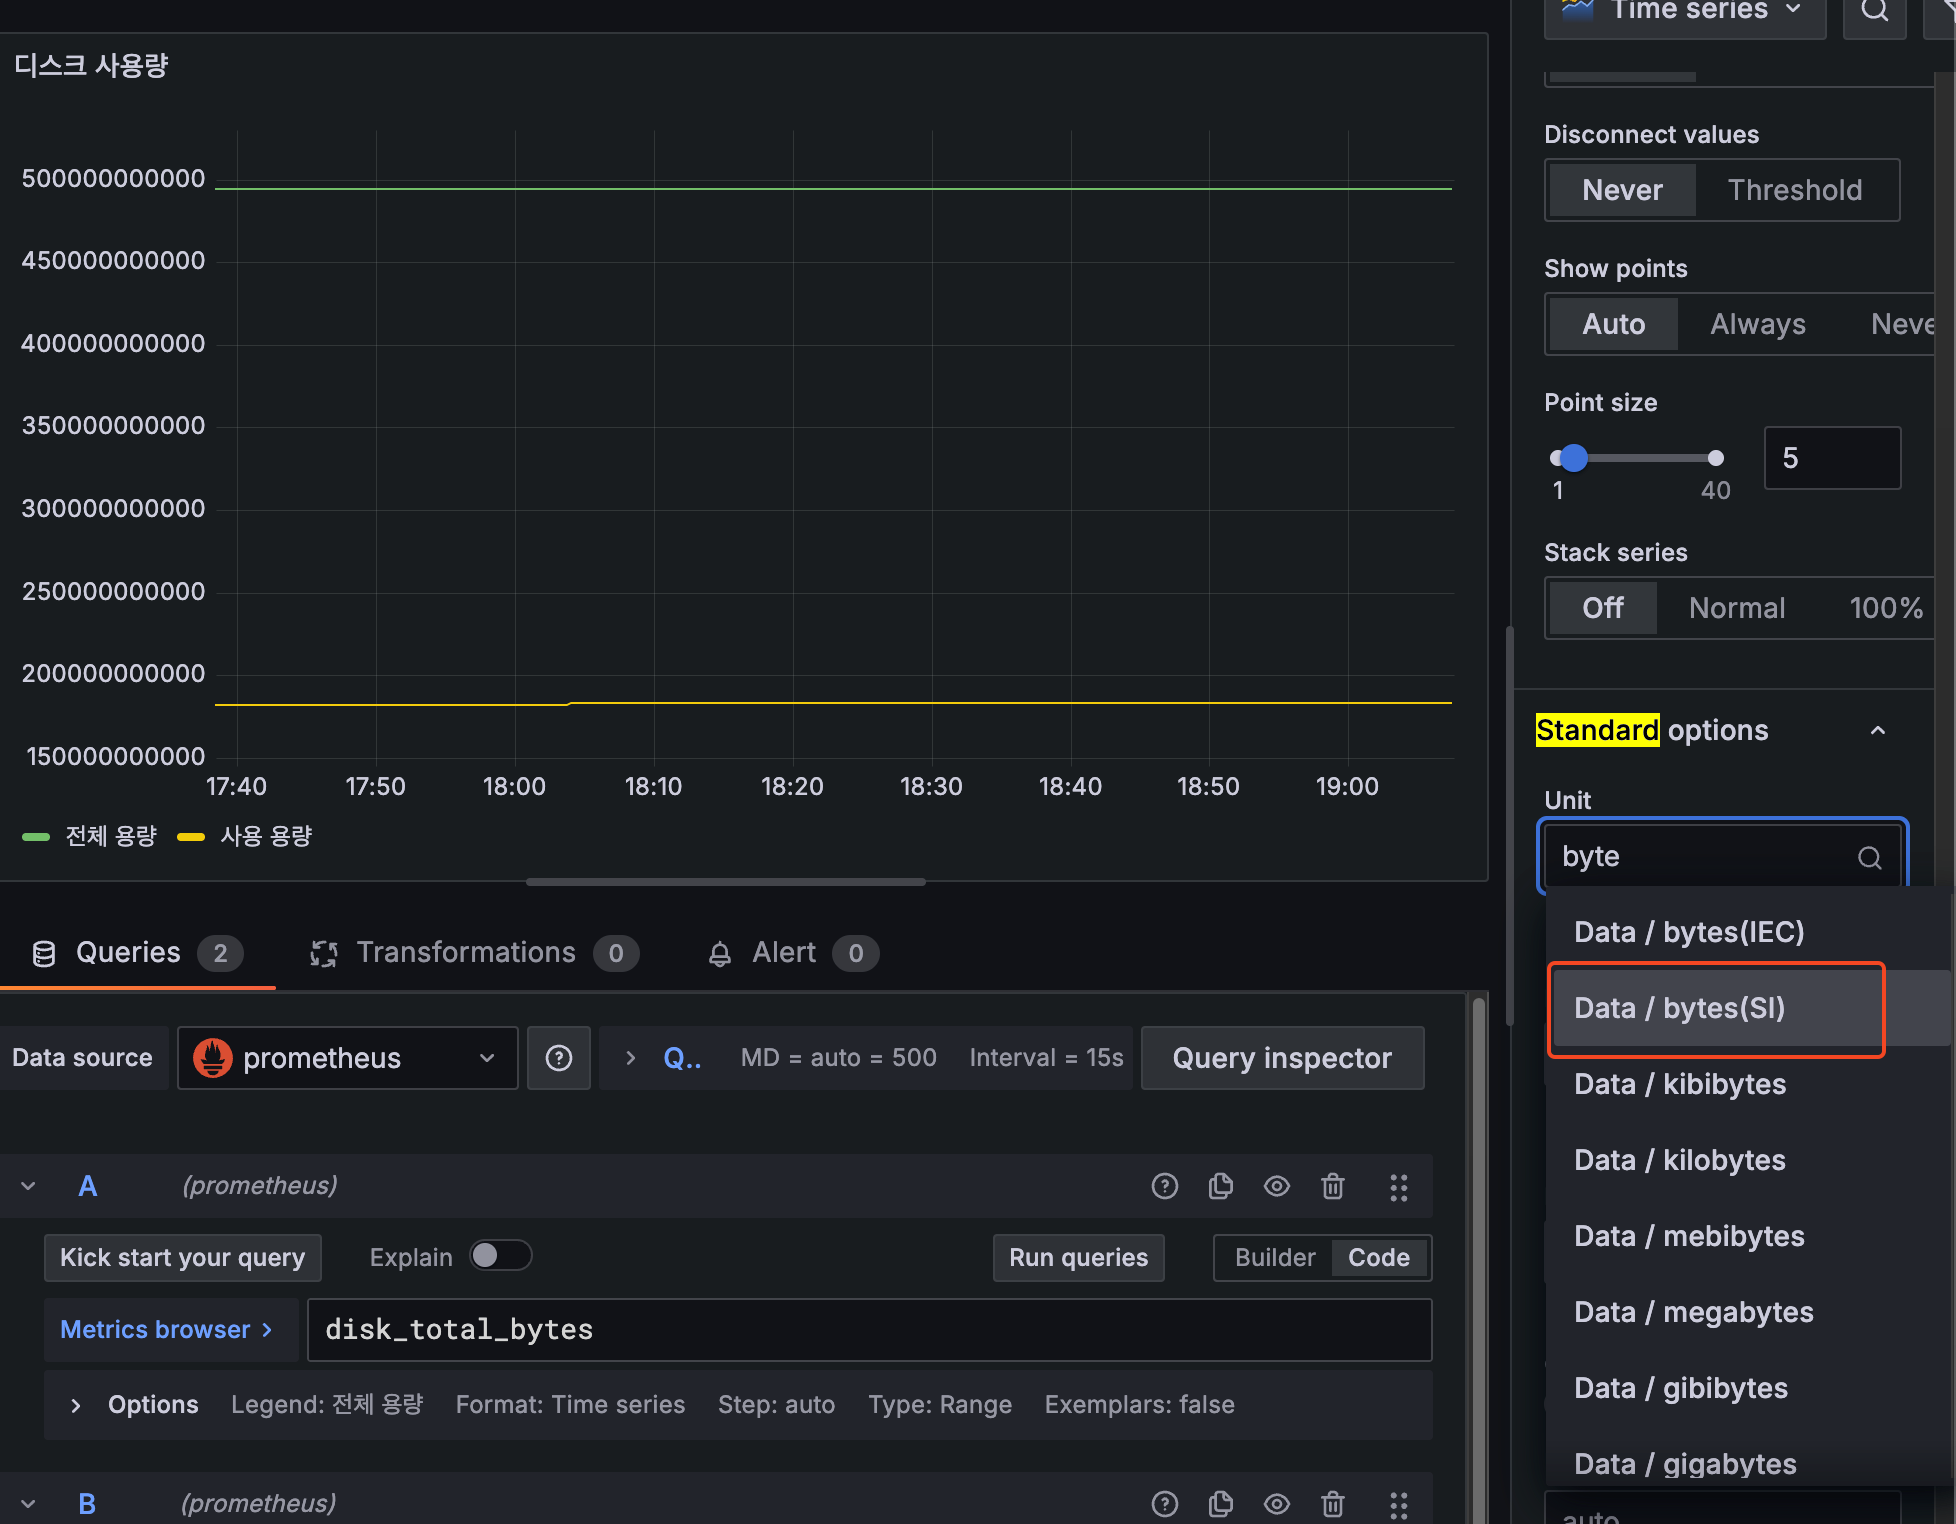
Task: Open the prometheus data source dropdown
Action: pos(347,1058)
